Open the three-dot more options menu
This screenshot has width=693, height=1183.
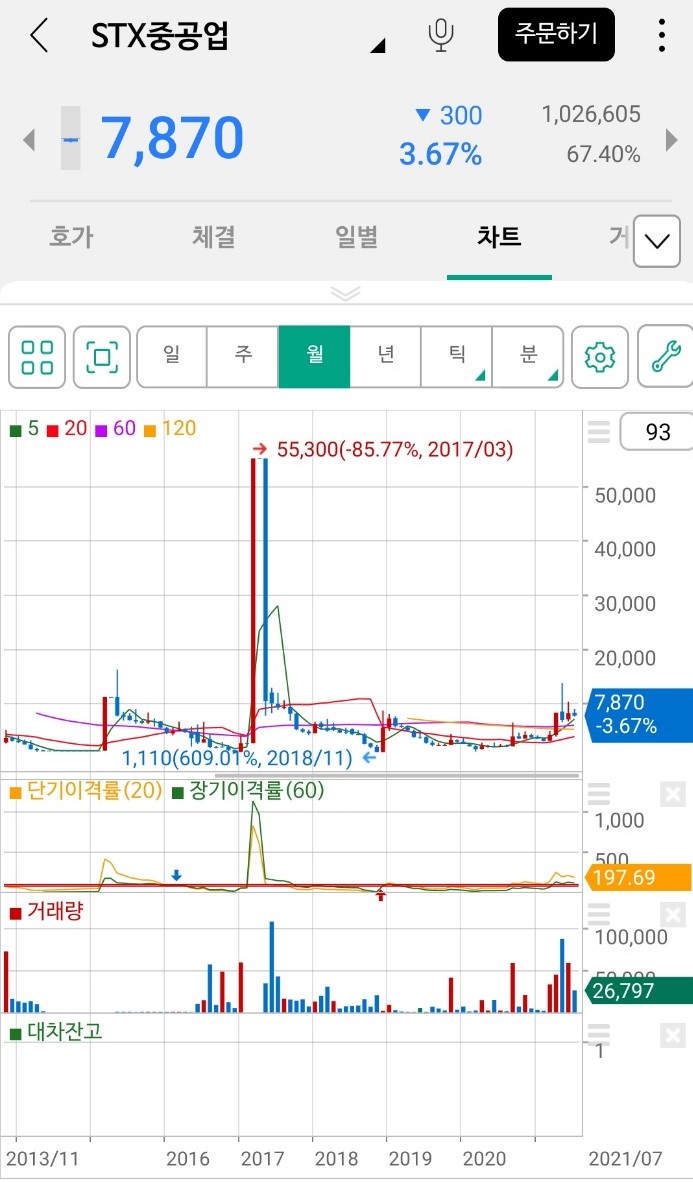click(x=661, y=35)
